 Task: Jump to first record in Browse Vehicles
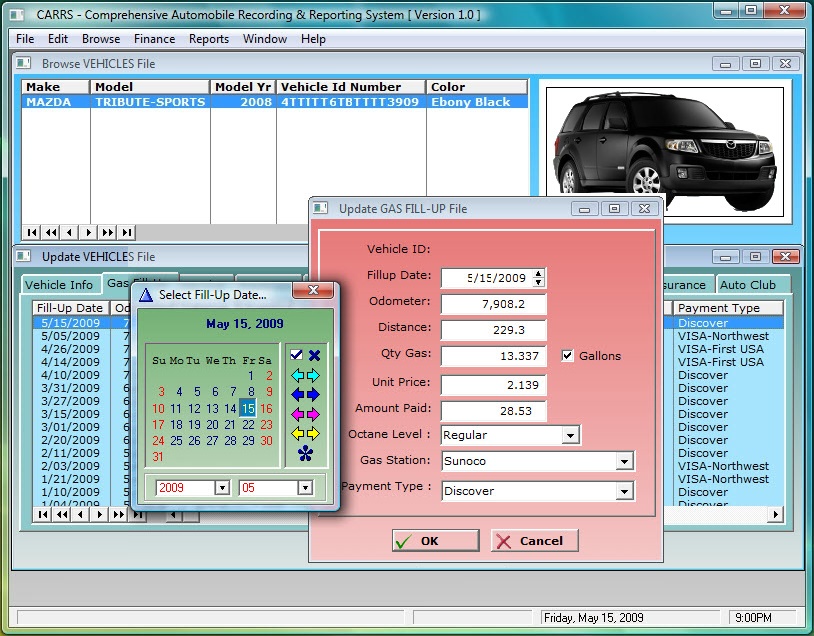tap(32, 232)
